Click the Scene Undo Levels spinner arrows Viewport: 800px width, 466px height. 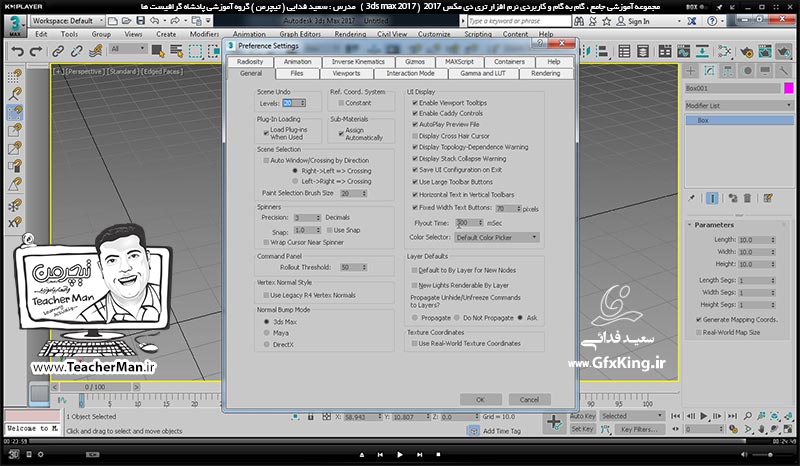[303, 103]
